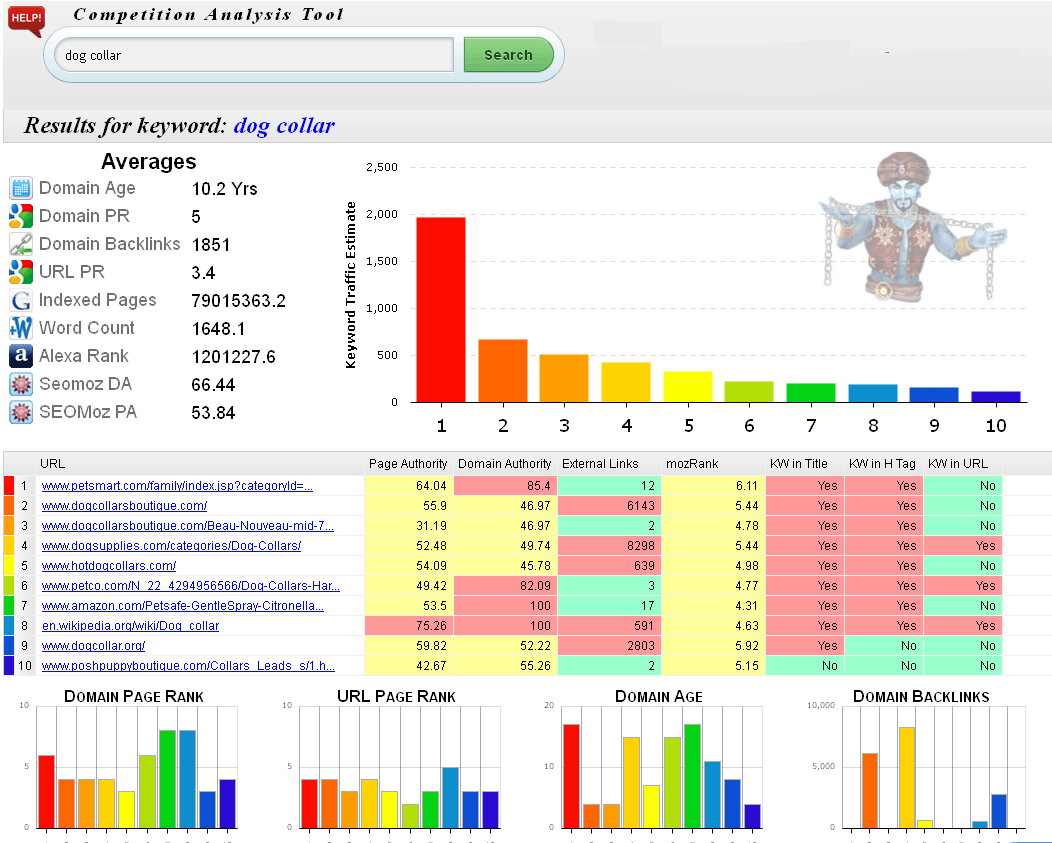Image resolution: width=1052 pixels, height=843 pixels.
Task: Click the blue dog collar keyword heading
Action: pyautogui.click(x=284, y=126)
